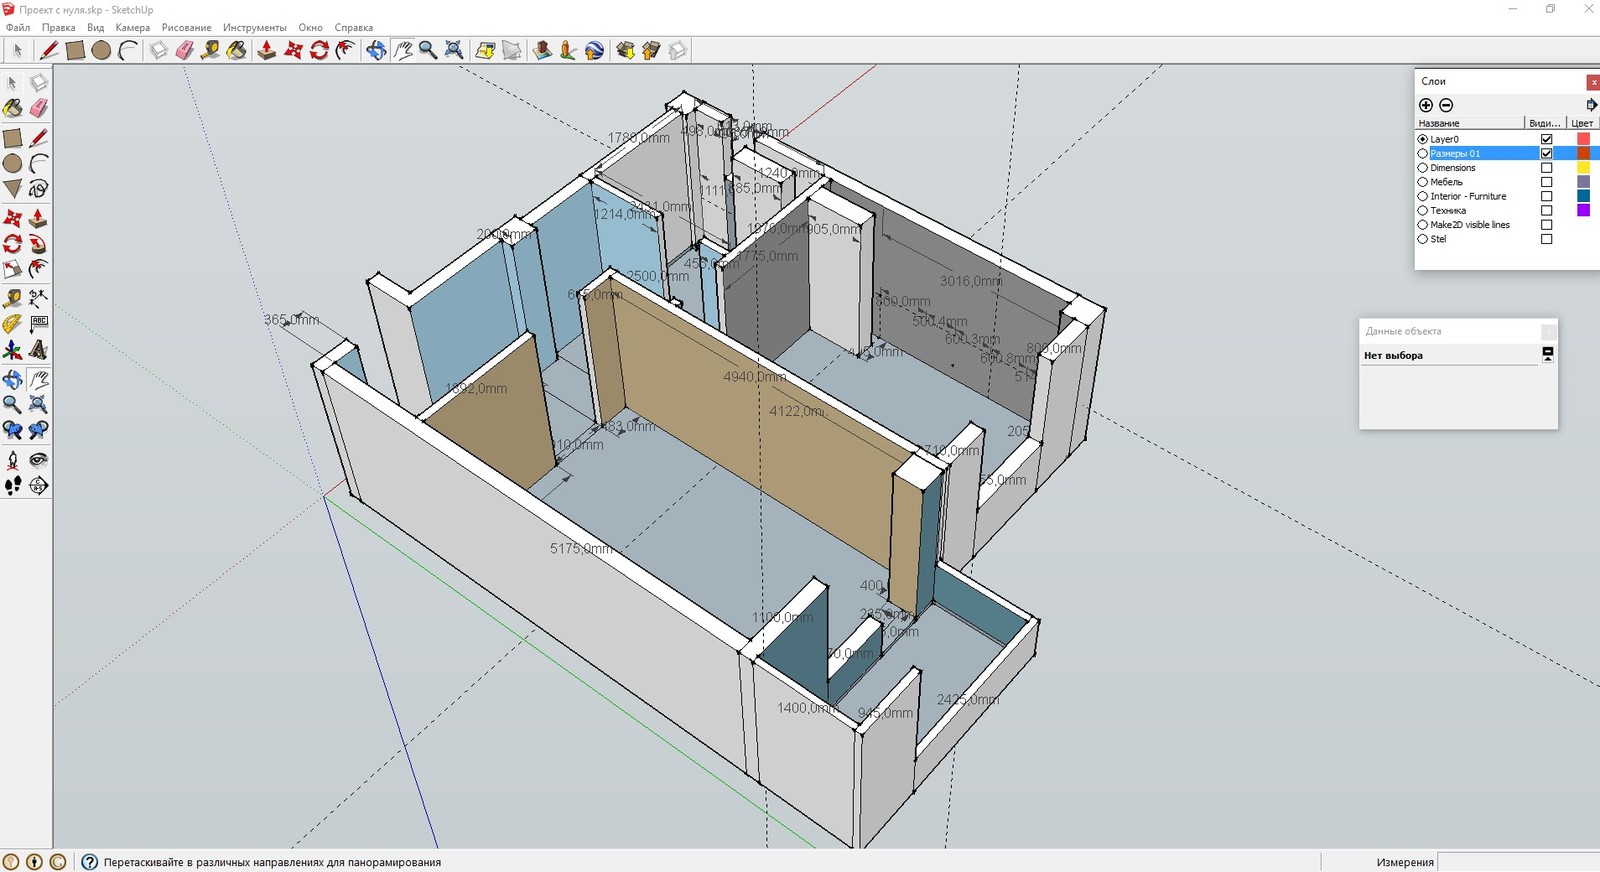Viewport: 1600px width, 872px height.
Task: Open the Рисование menu
Action: 186,28
